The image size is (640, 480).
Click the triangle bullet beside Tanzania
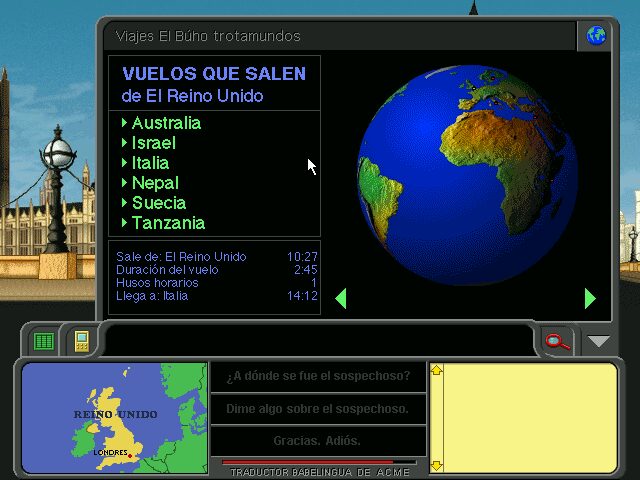124,222
